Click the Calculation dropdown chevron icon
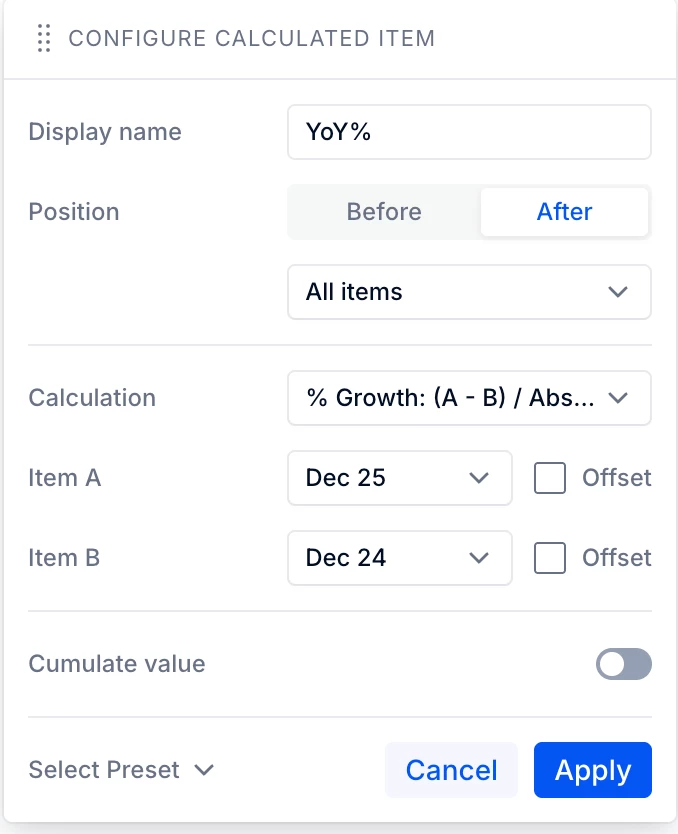The height and width of the screenshot is (834, 678). [x=618, y=398]
